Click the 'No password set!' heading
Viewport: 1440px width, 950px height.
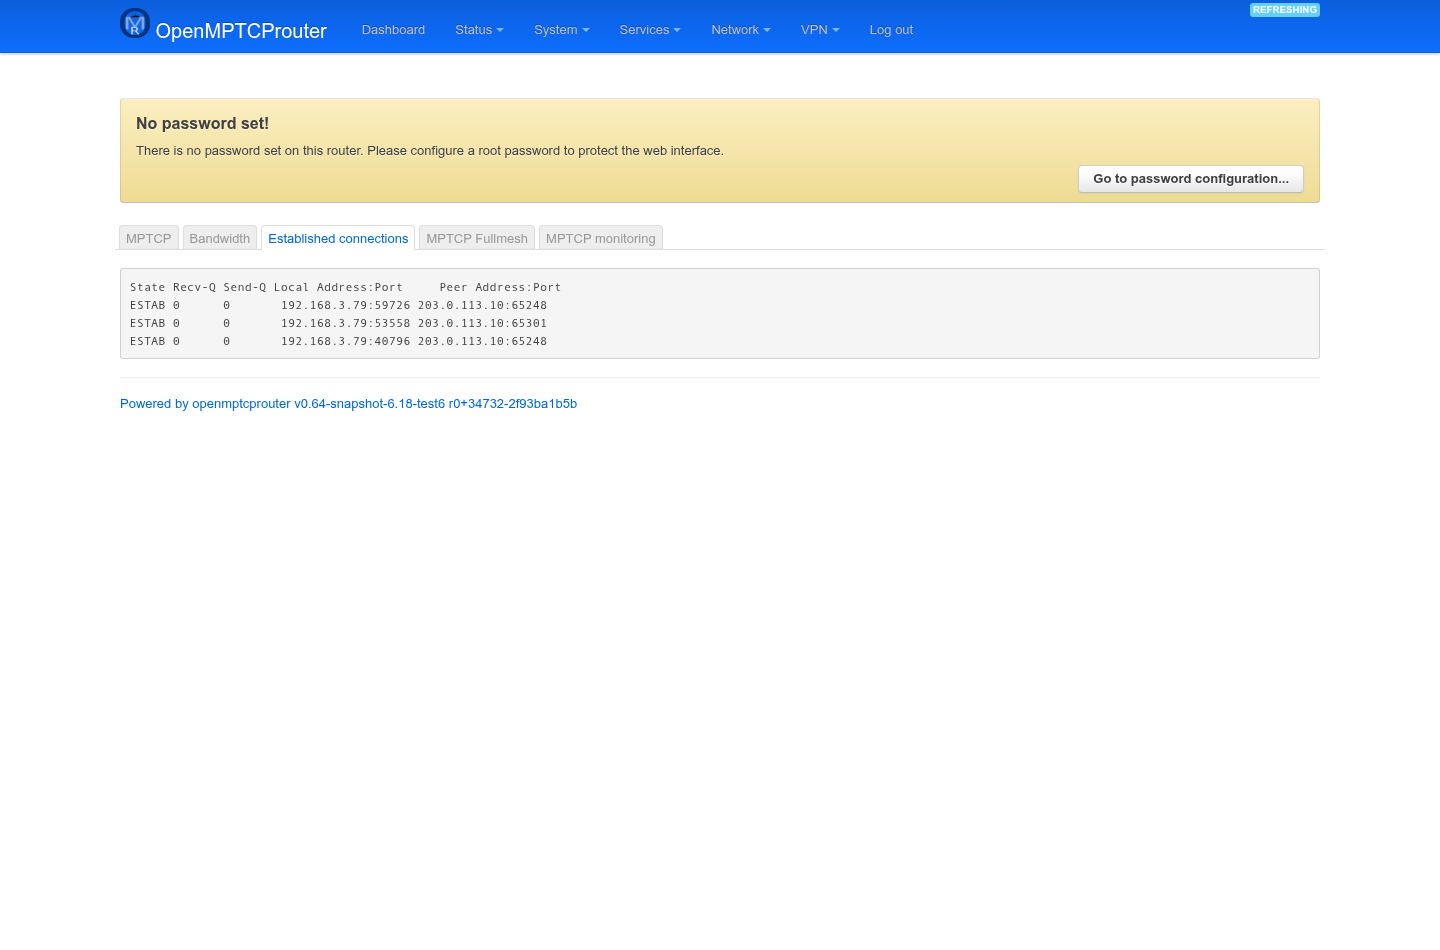202,124
